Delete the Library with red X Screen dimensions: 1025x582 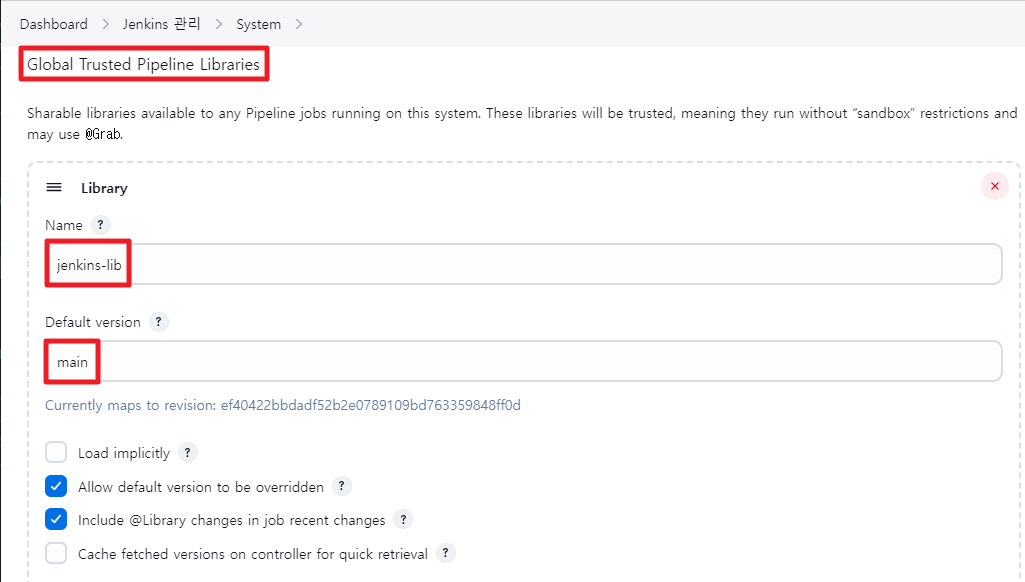click(994, 186)
